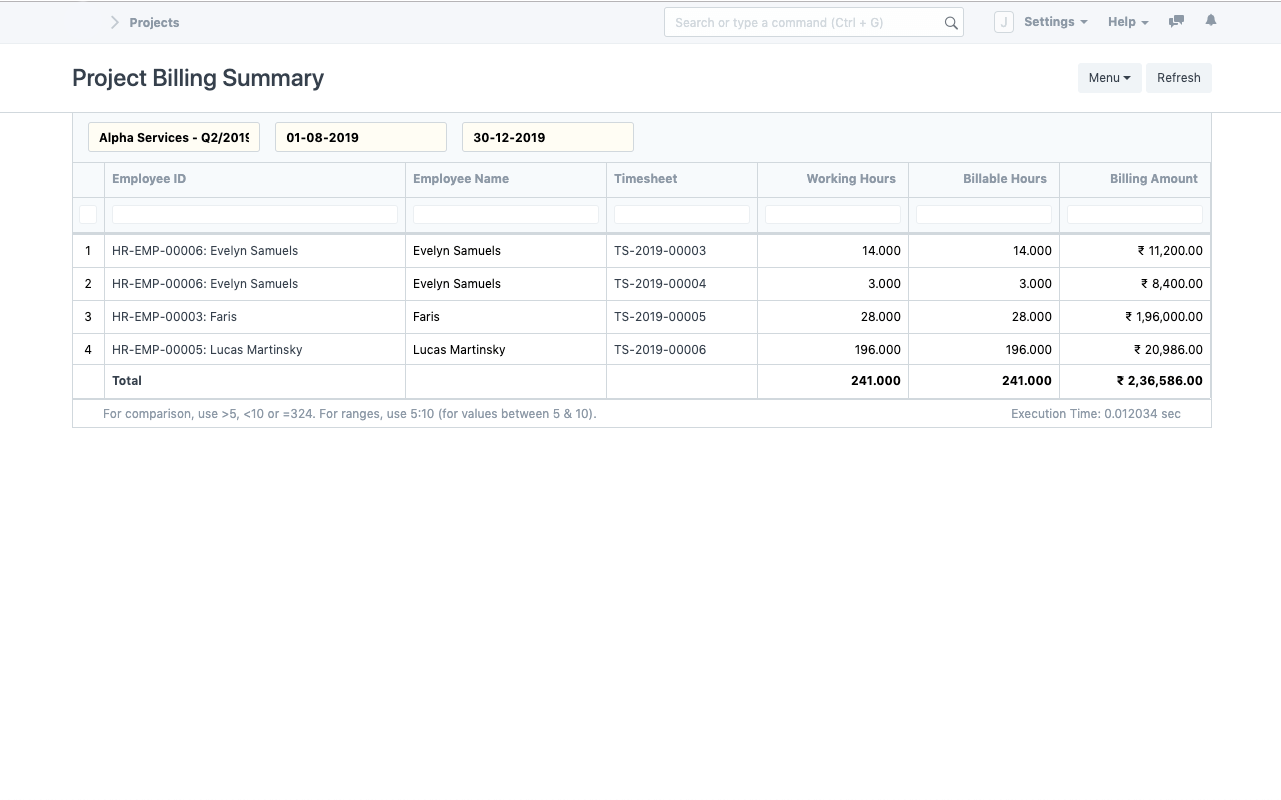
Task: Click the Timesheet column filter box
Action: pos(681,214)
